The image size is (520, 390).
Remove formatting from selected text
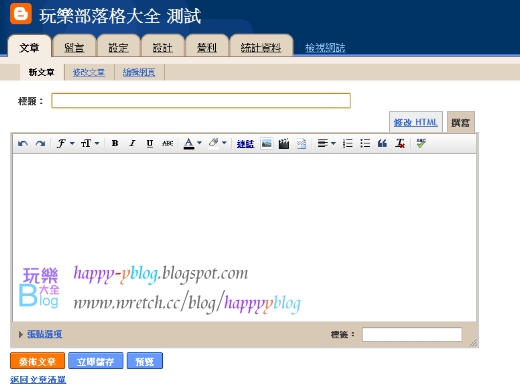click(x=400, y=144)
